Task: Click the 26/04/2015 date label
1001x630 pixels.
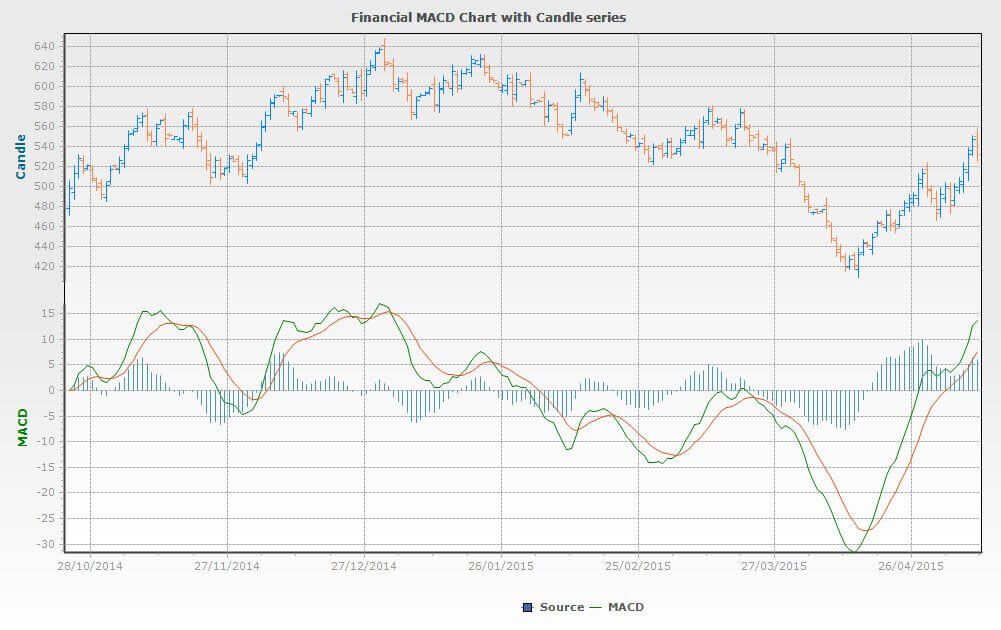Action: tap(910, 566)
